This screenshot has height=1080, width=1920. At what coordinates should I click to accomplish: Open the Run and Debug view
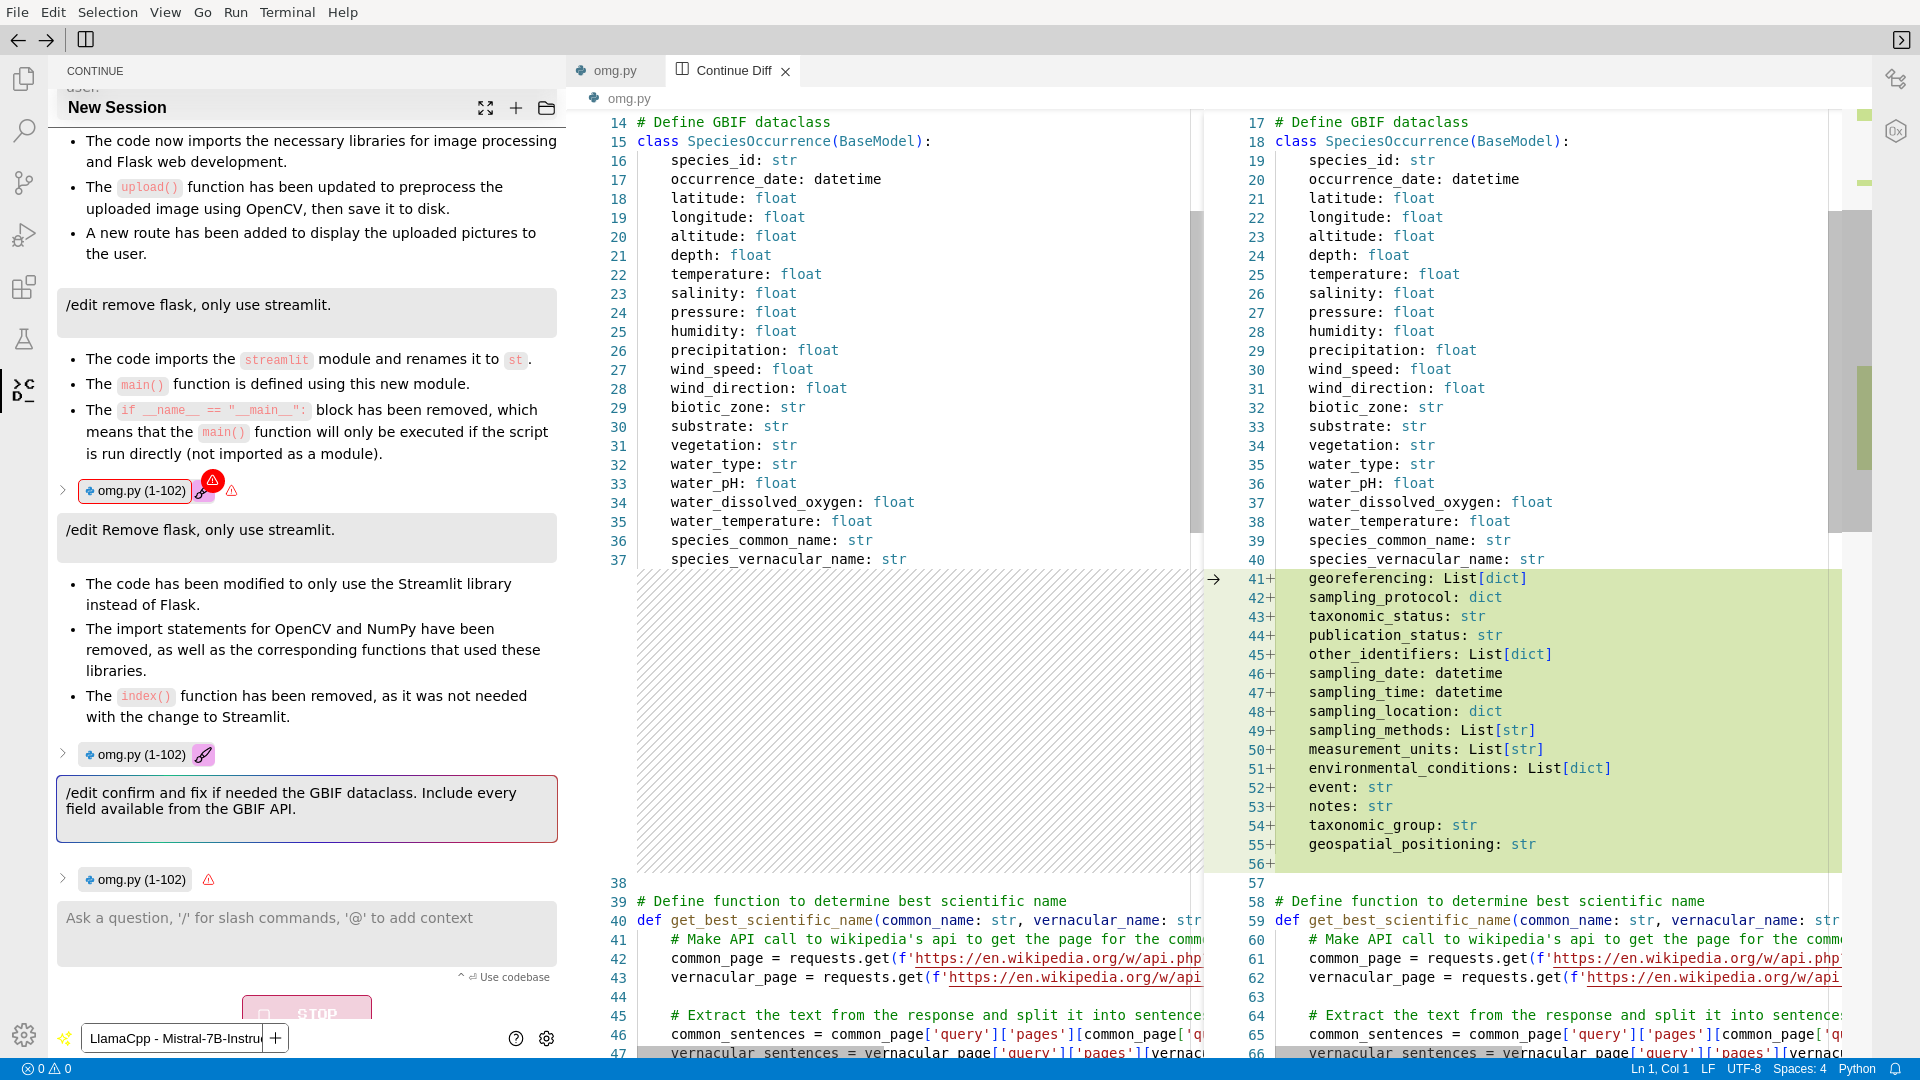pos(24,235)
